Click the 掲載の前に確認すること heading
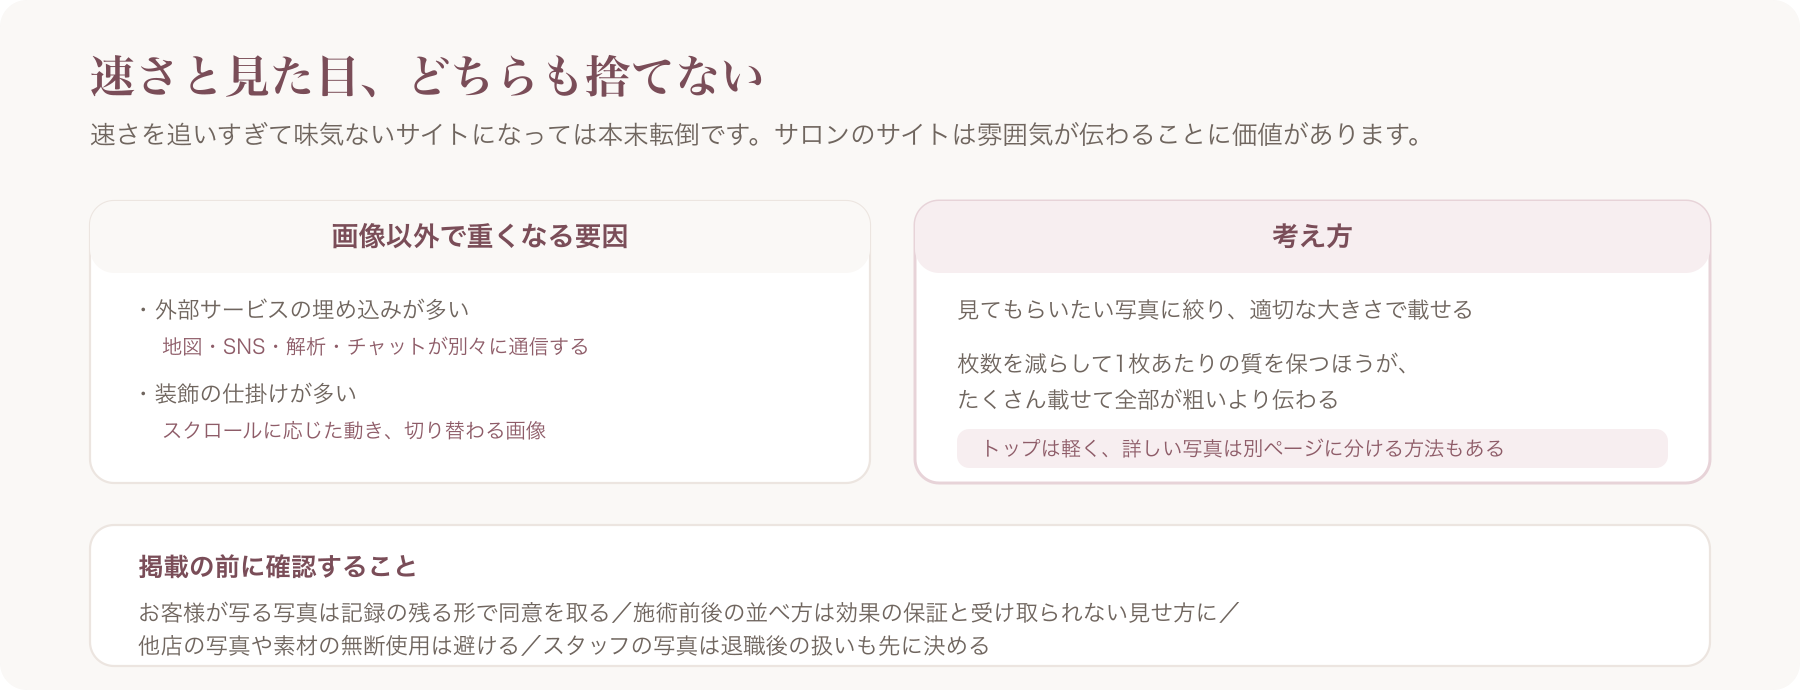 tap(277, 567)
